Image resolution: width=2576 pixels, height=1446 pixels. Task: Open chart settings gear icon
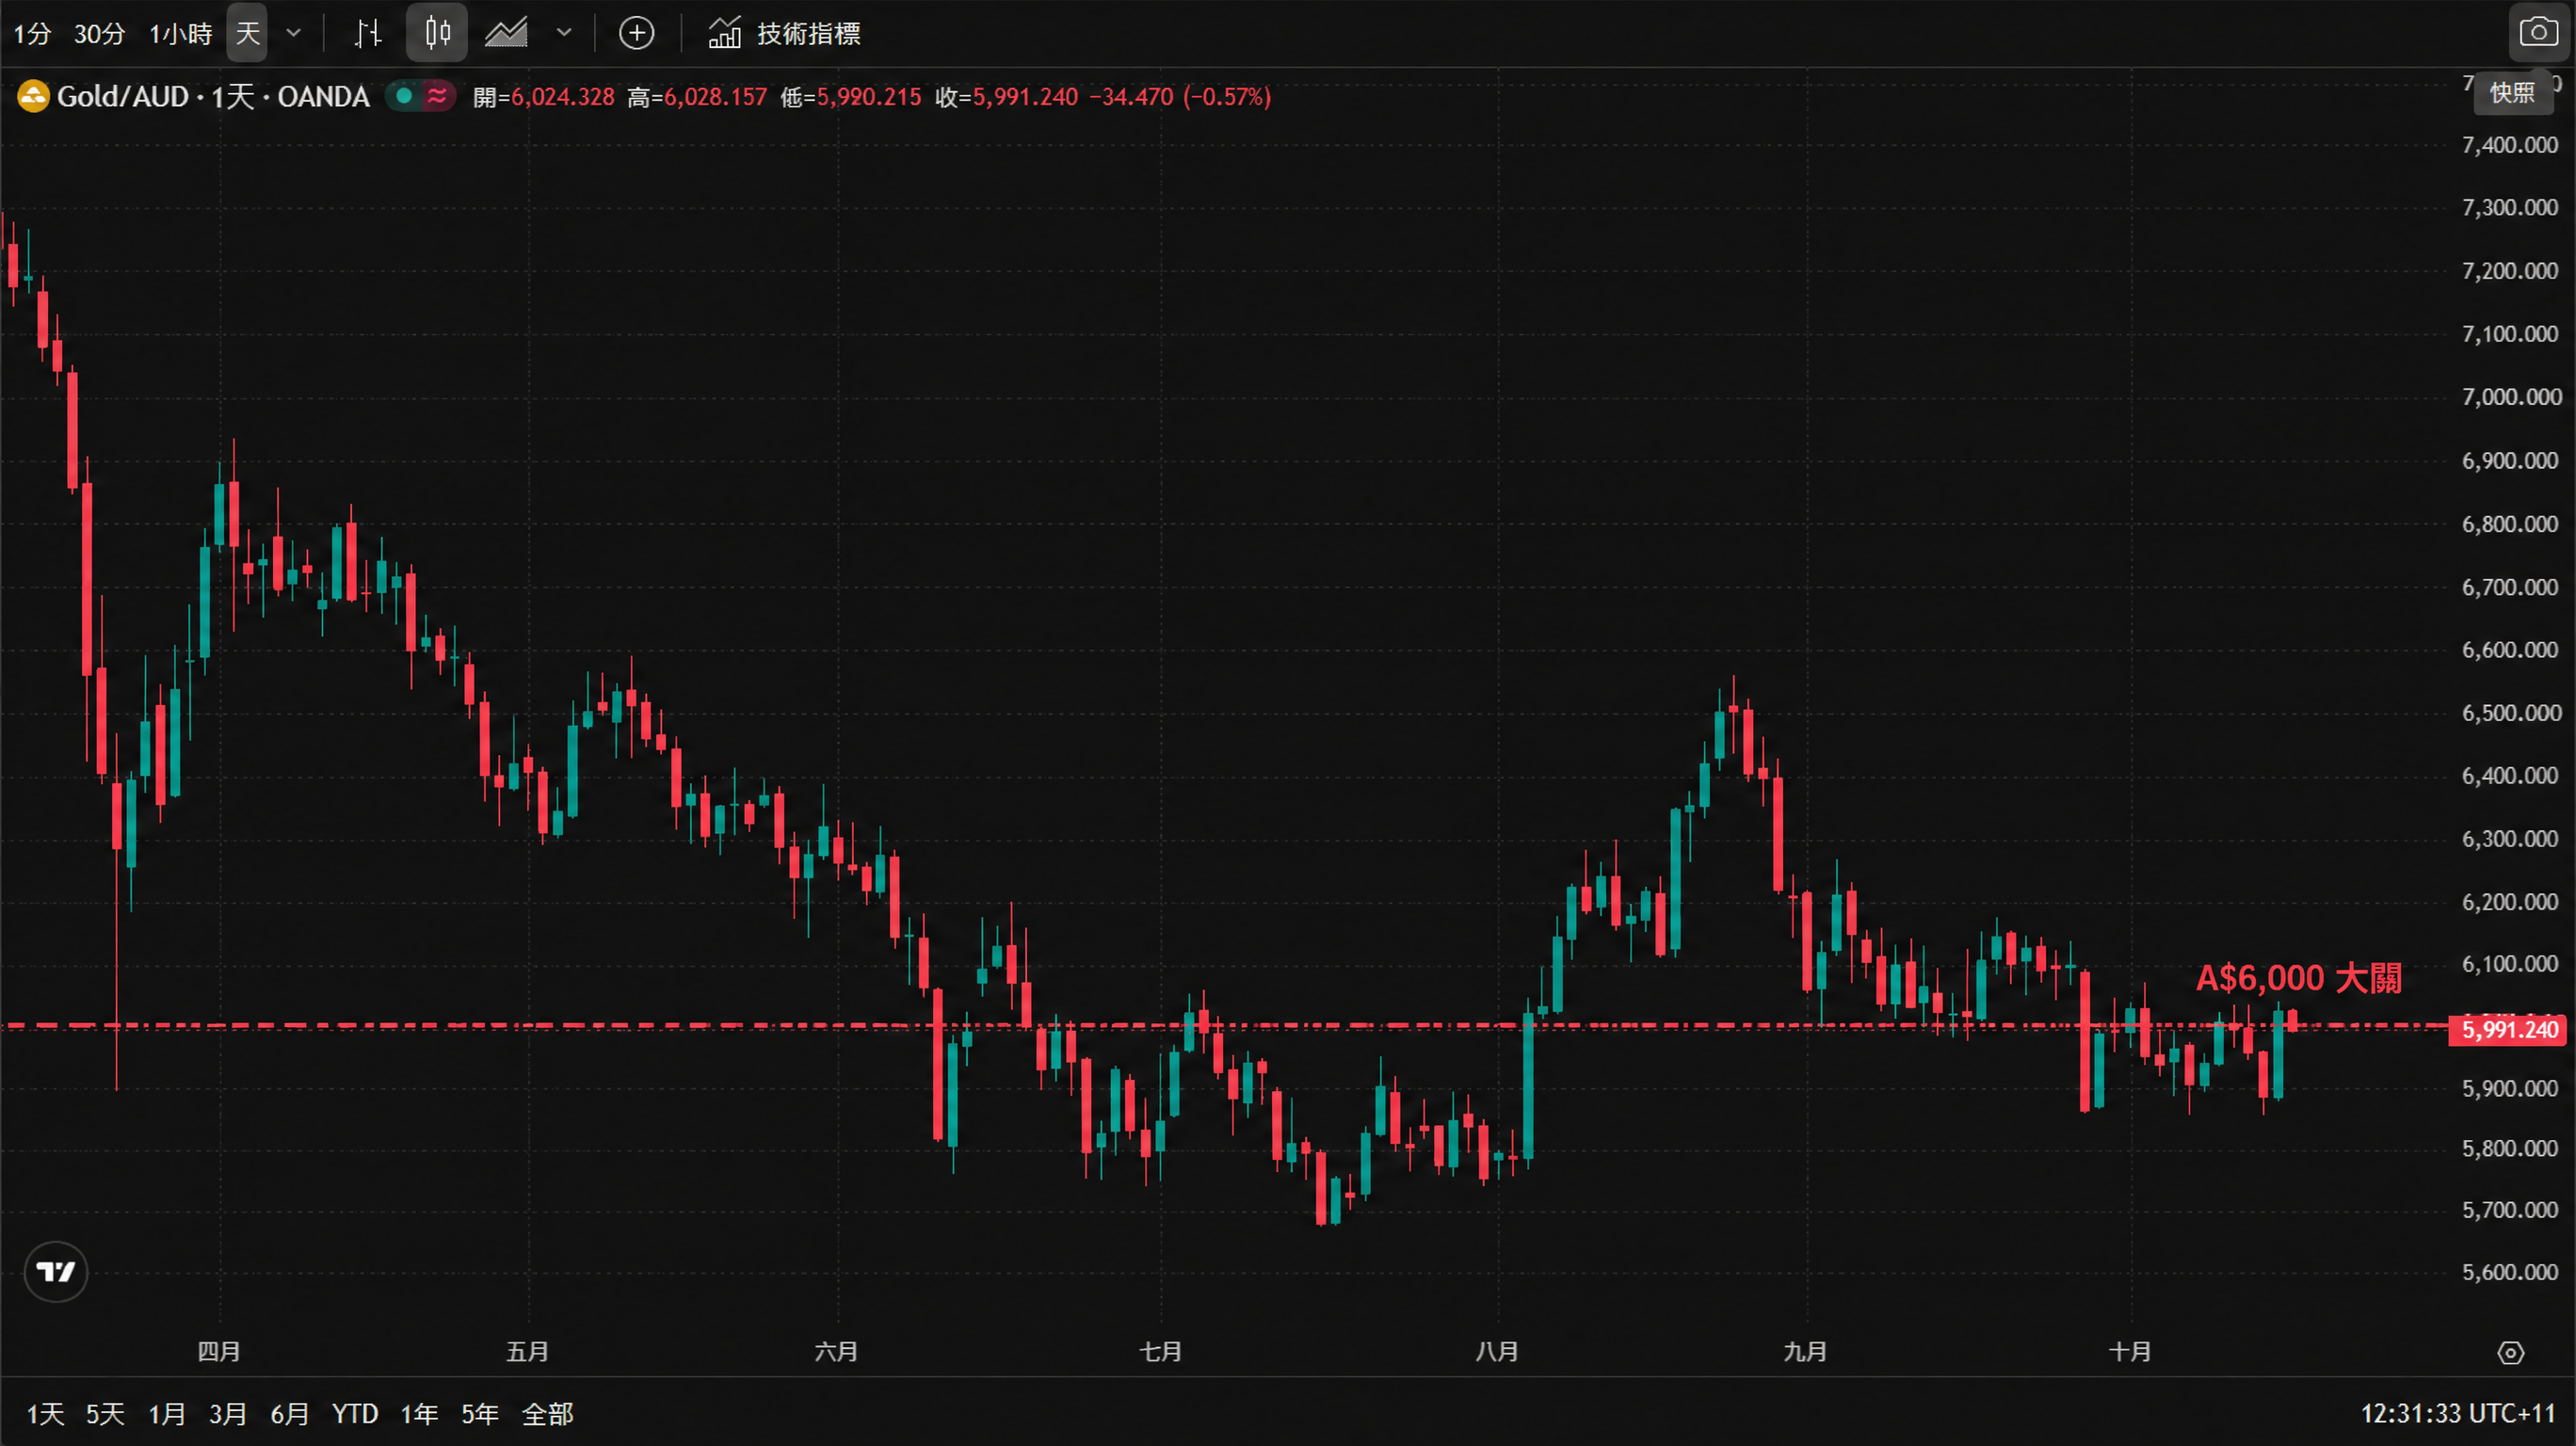[2511, 1353]
